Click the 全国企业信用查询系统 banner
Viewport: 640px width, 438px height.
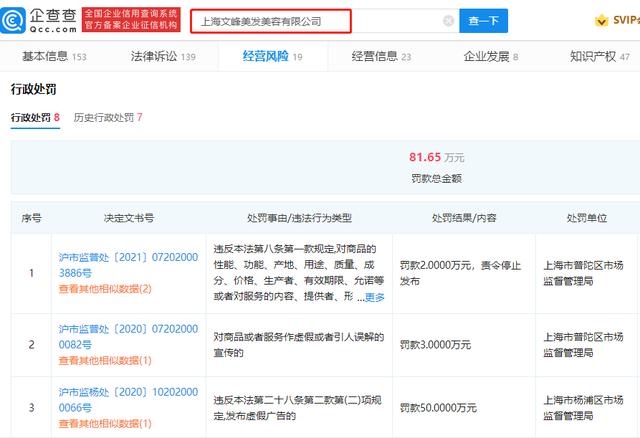coord(131,19)
